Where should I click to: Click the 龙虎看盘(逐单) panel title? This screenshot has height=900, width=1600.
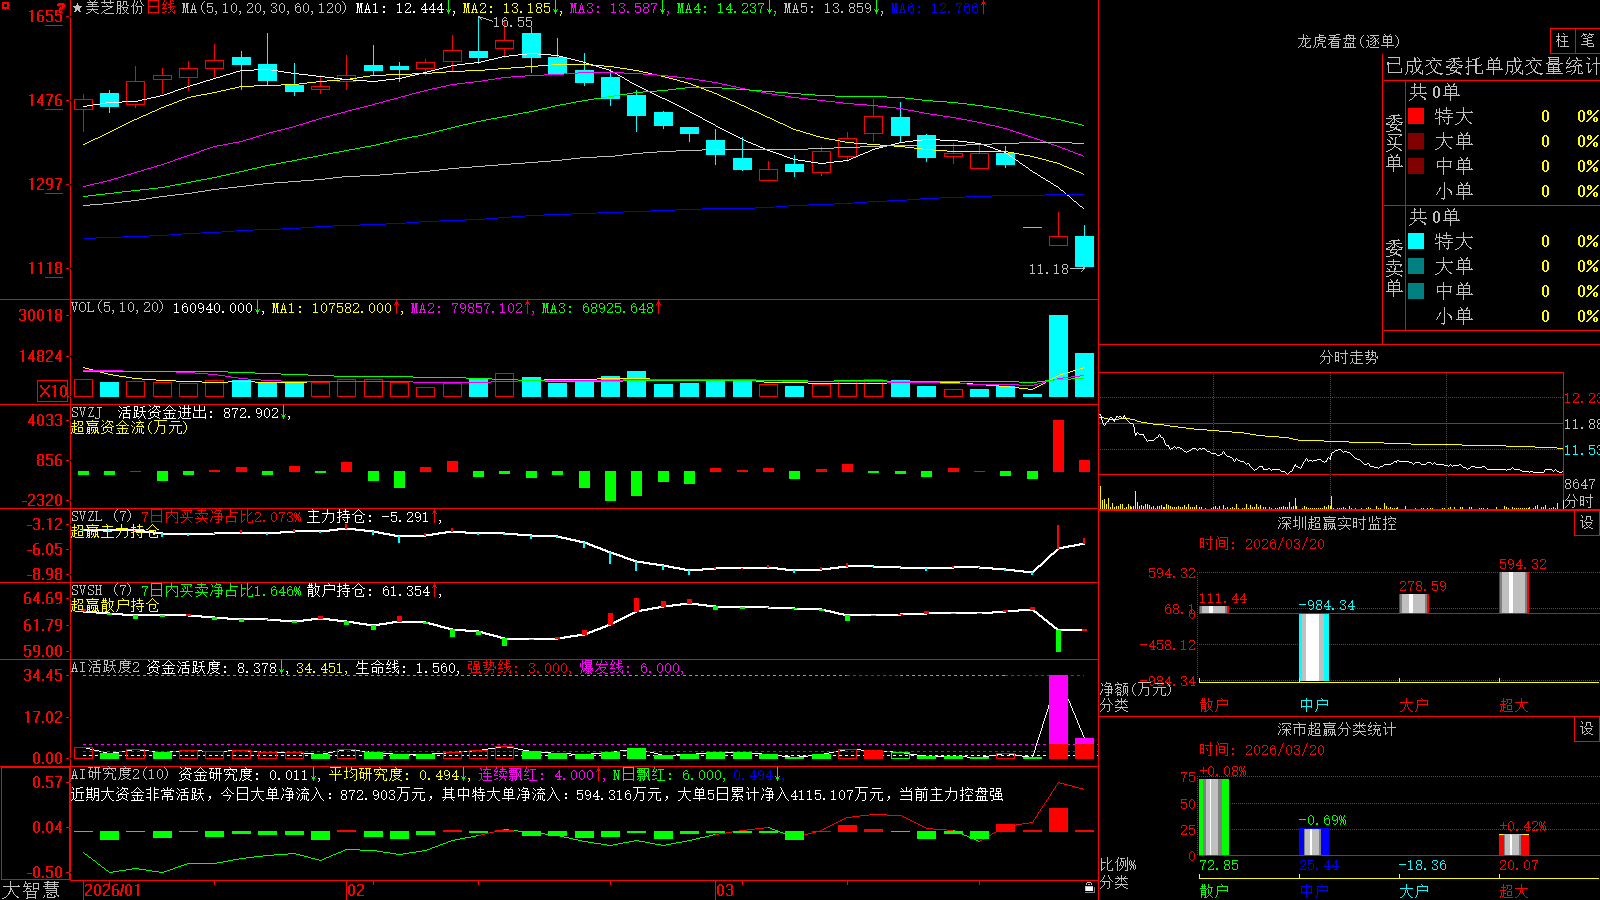tap(1348, 41)
